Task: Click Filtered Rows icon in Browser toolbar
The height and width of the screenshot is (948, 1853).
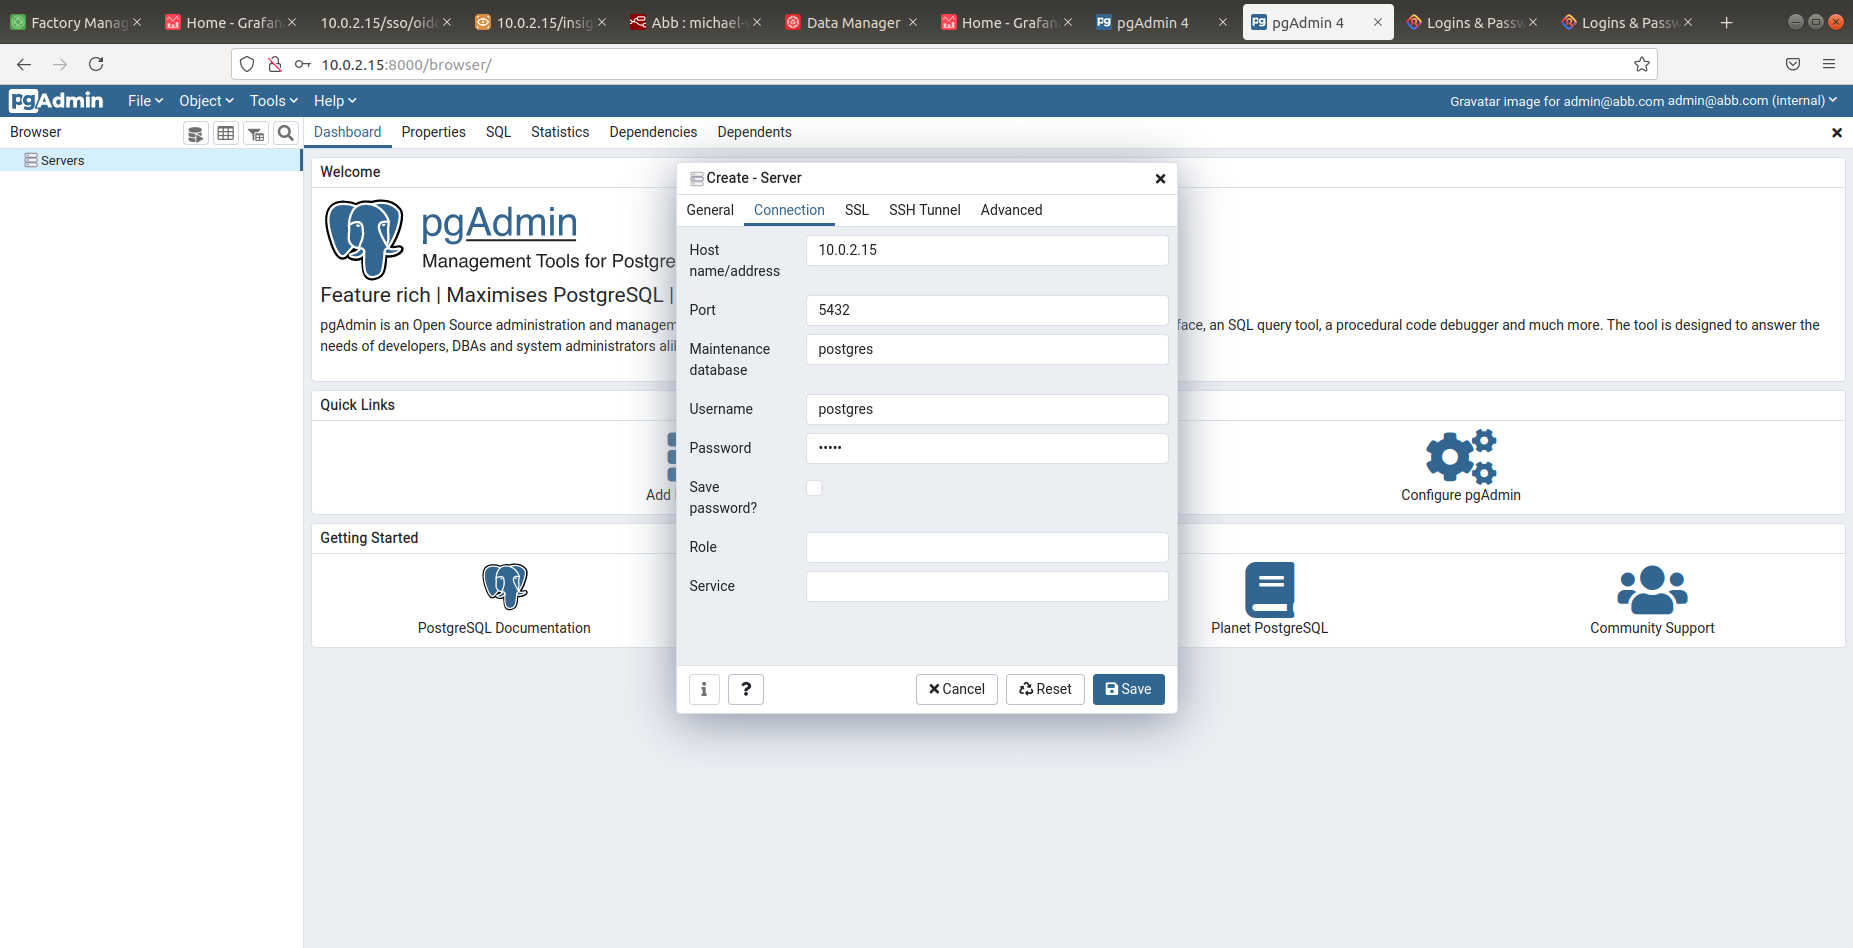Action: pyautogui.click(x=256, y=133)
